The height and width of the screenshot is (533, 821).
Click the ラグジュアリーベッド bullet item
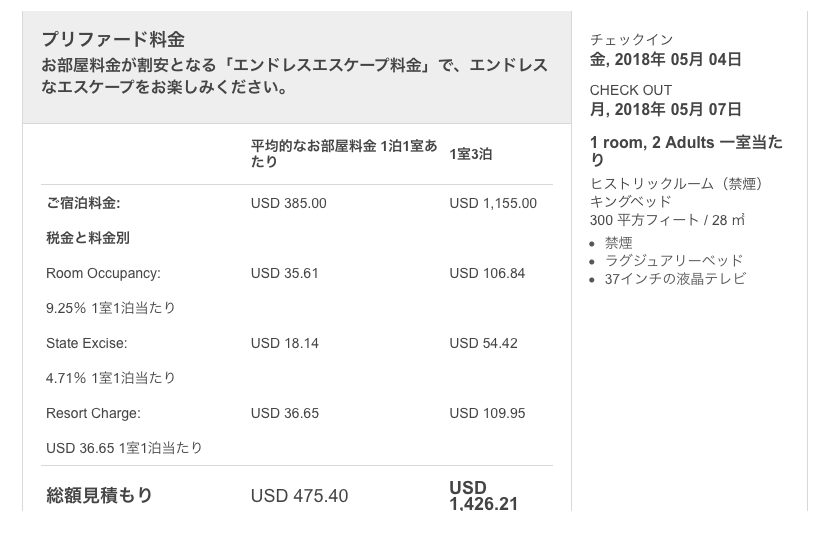(x=674, y=261)
